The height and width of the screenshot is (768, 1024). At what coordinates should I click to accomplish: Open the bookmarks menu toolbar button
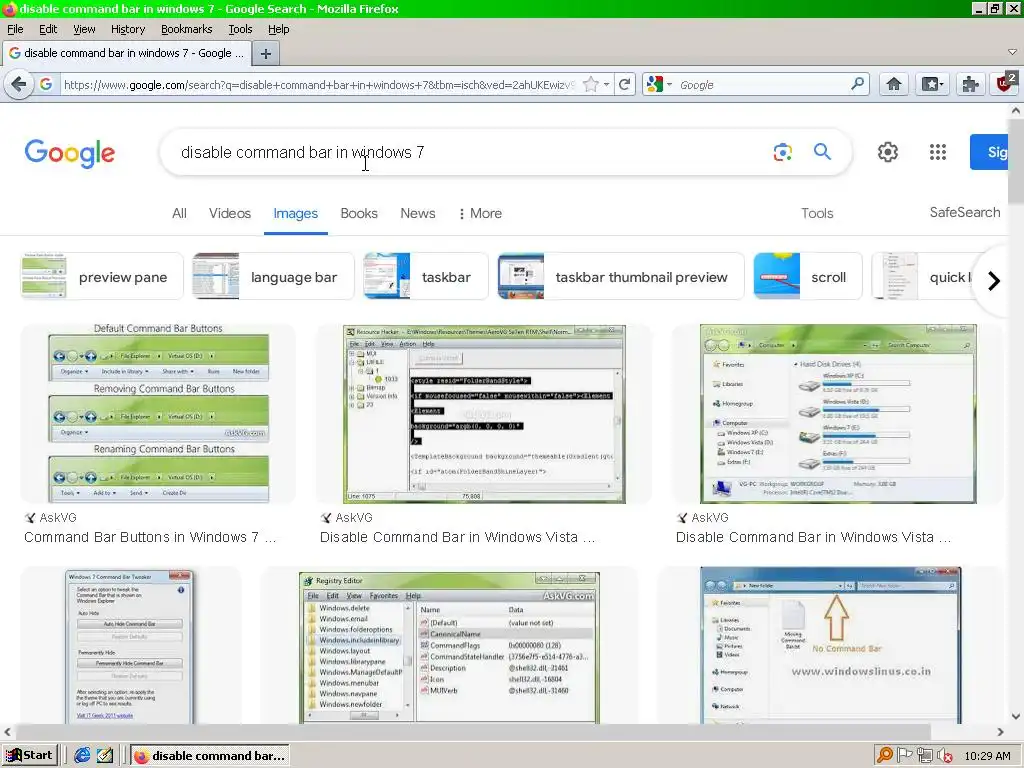click(932, 84)
